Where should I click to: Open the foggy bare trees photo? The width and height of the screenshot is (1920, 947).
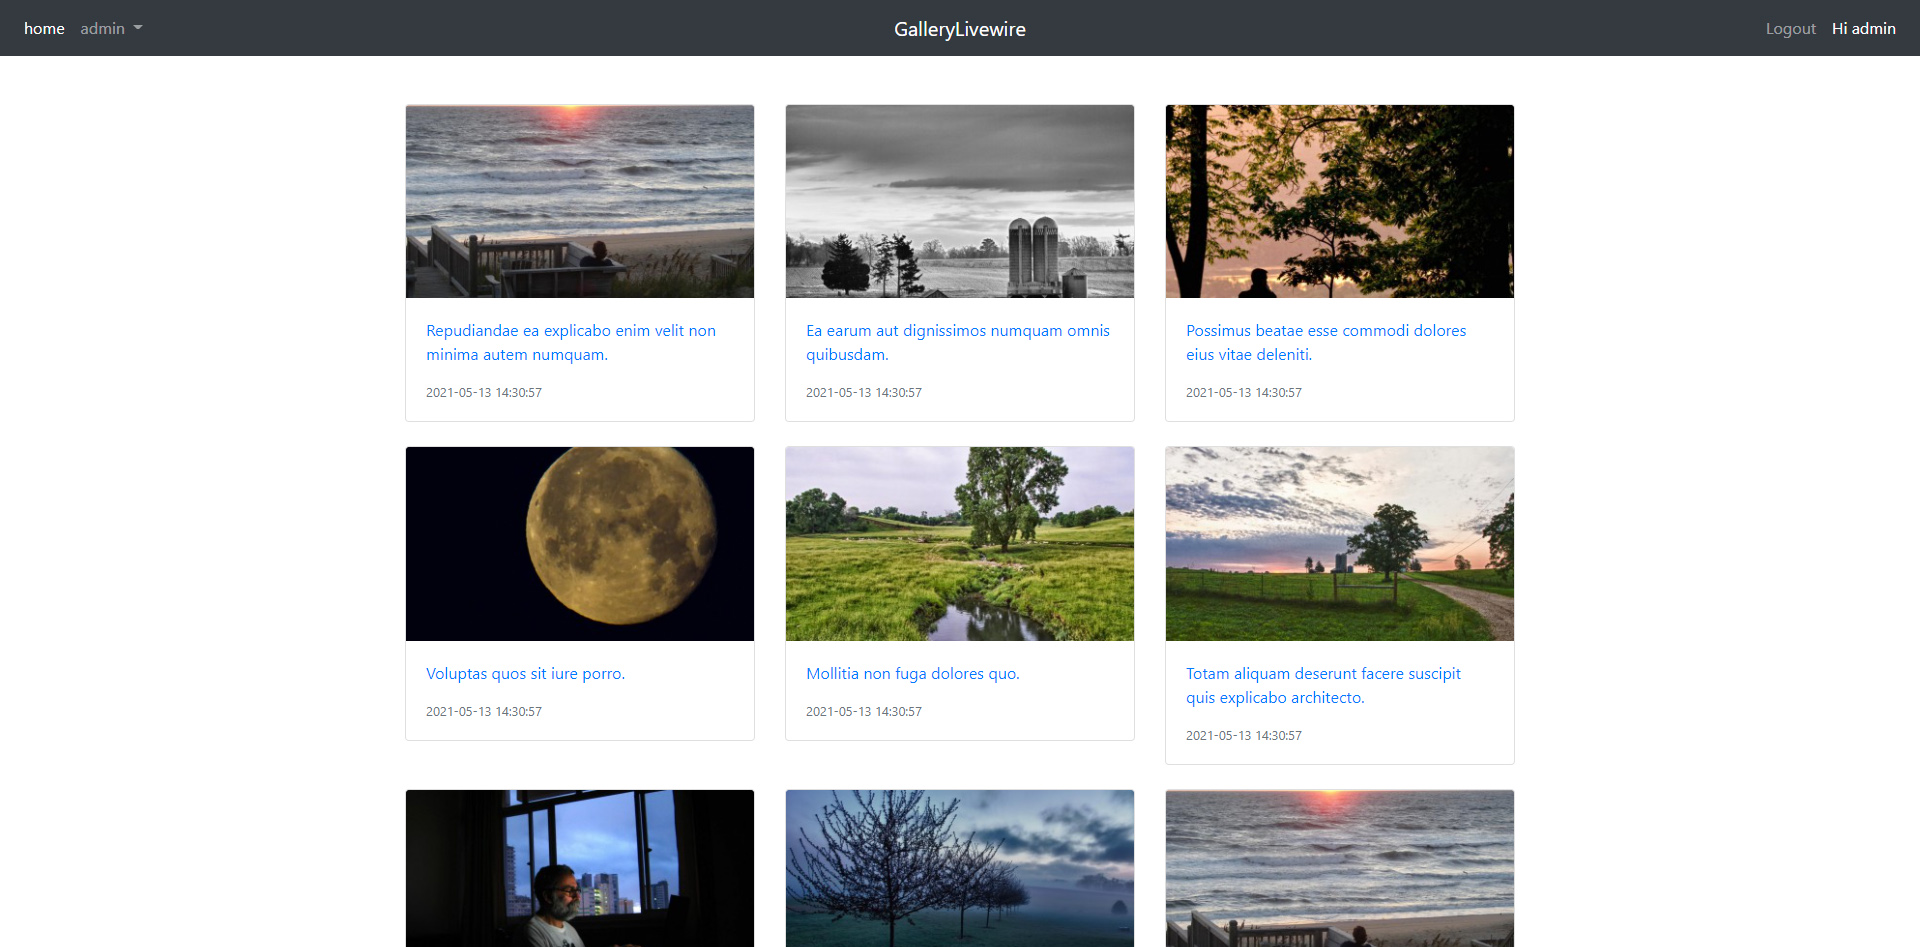coord(960,868)
